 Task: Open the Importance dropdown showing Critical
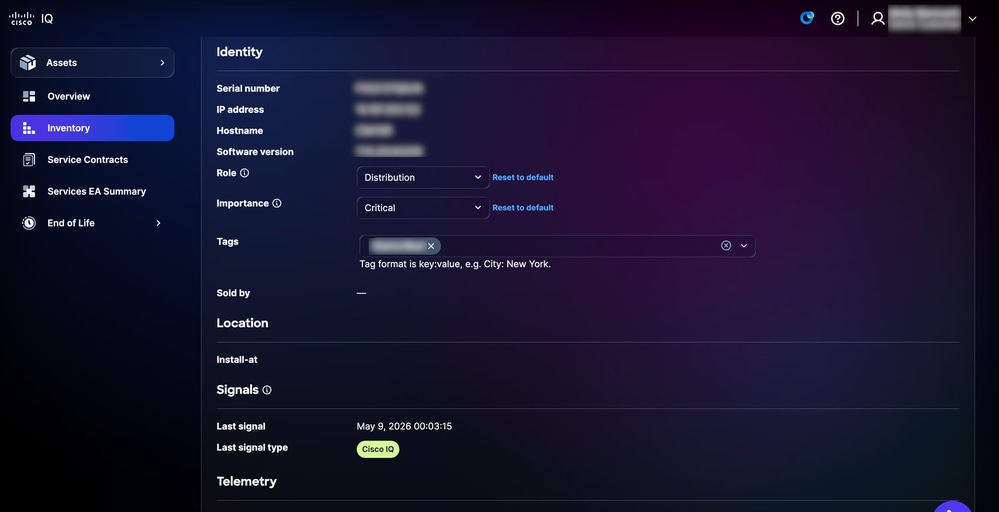coord(422,208)
